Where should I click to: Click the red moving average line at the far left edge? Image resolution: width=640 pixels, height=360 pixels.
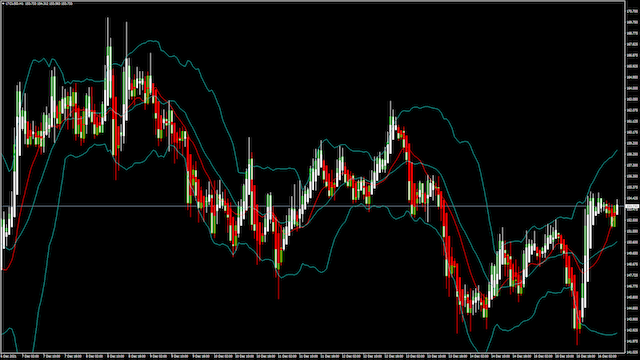(x=4, y=269)
